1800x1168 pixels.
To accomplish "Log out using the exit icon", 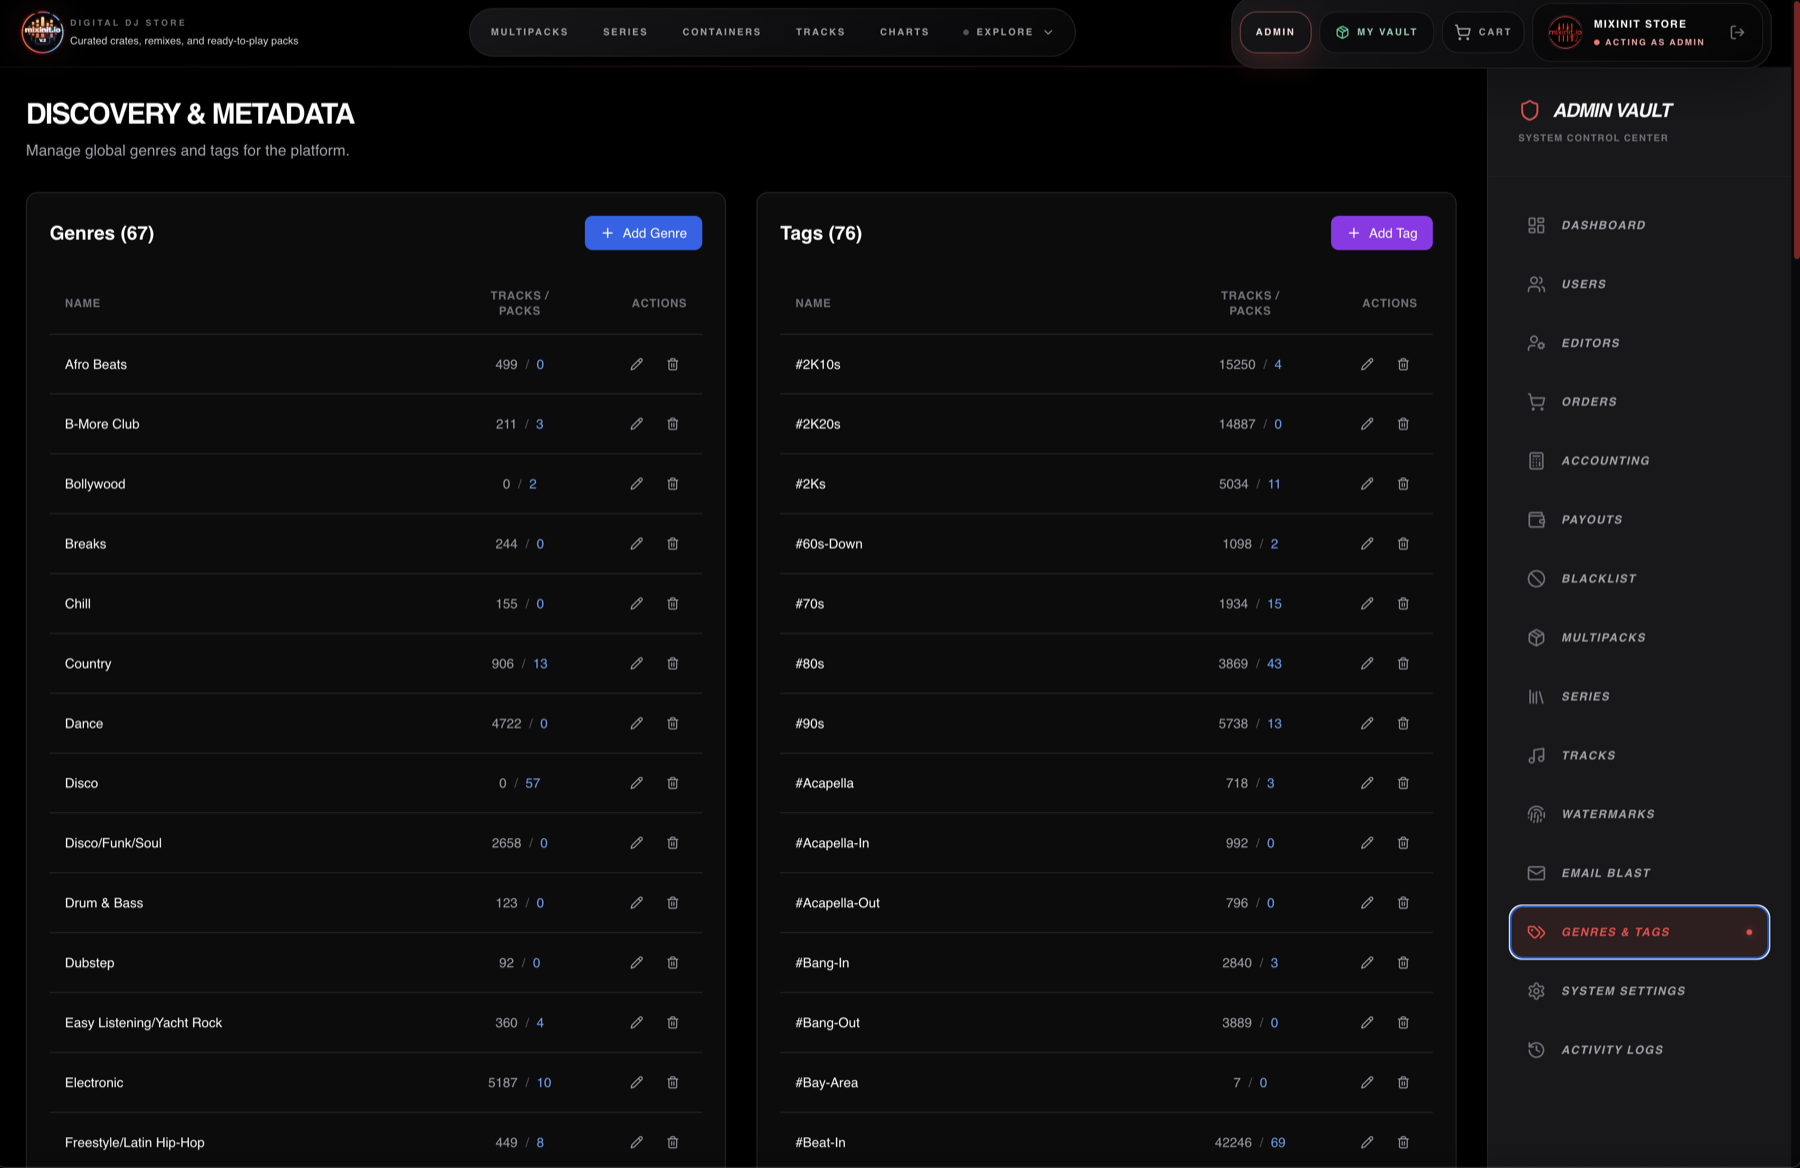I will pos(1737,31).
